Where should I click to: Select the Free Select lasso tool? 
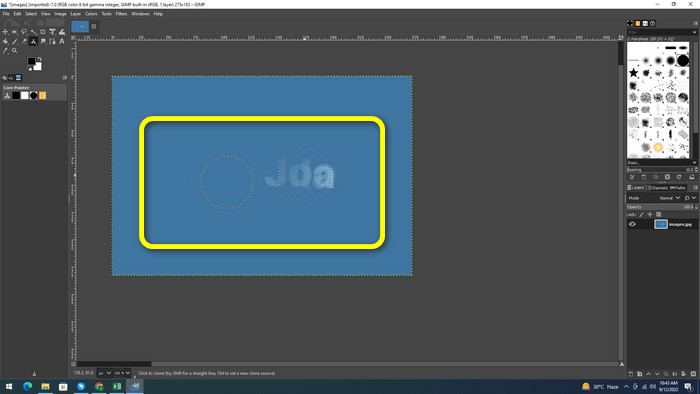pos(24,32)
